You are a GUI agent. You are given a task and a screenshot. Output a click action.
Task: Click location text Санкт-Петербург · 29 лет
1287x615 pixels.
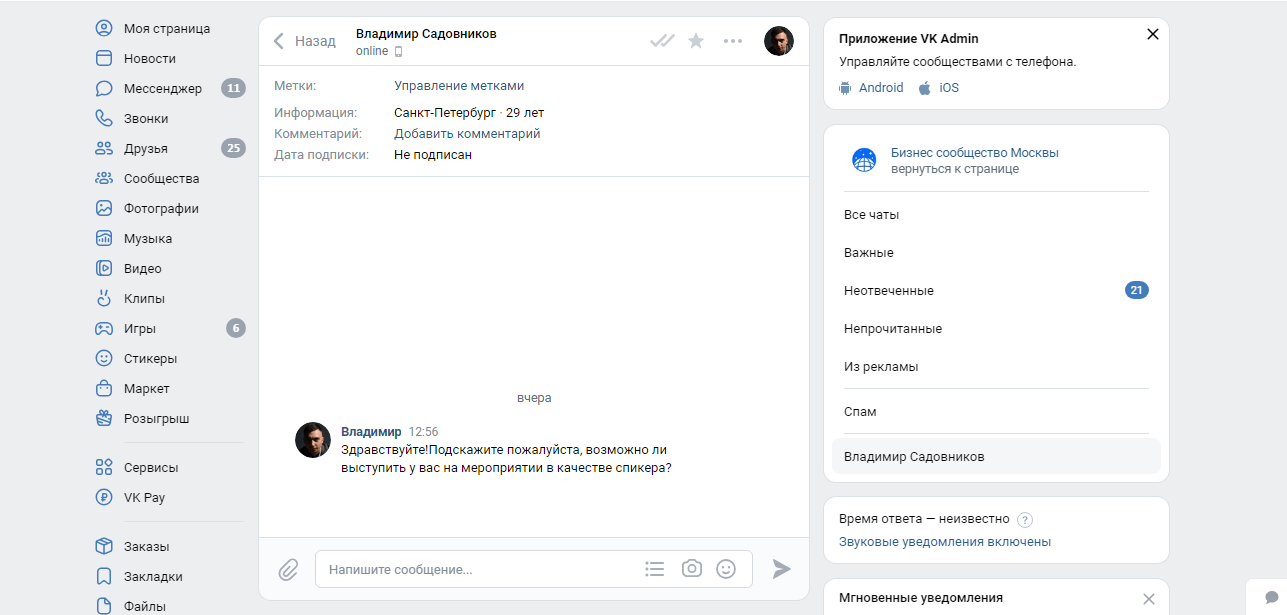pyautogui.click(x=469, y=113)
